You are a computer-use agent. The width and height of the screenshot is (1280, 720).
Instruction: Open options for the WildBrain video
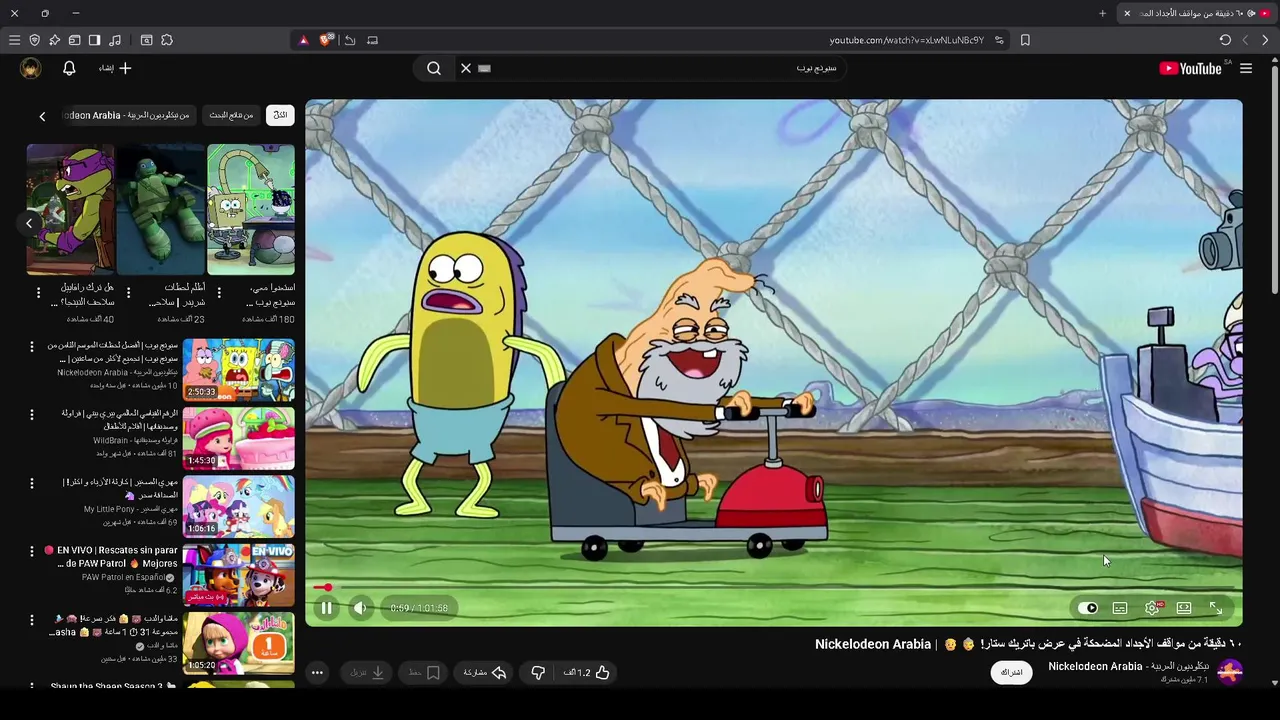coord(31,415)
